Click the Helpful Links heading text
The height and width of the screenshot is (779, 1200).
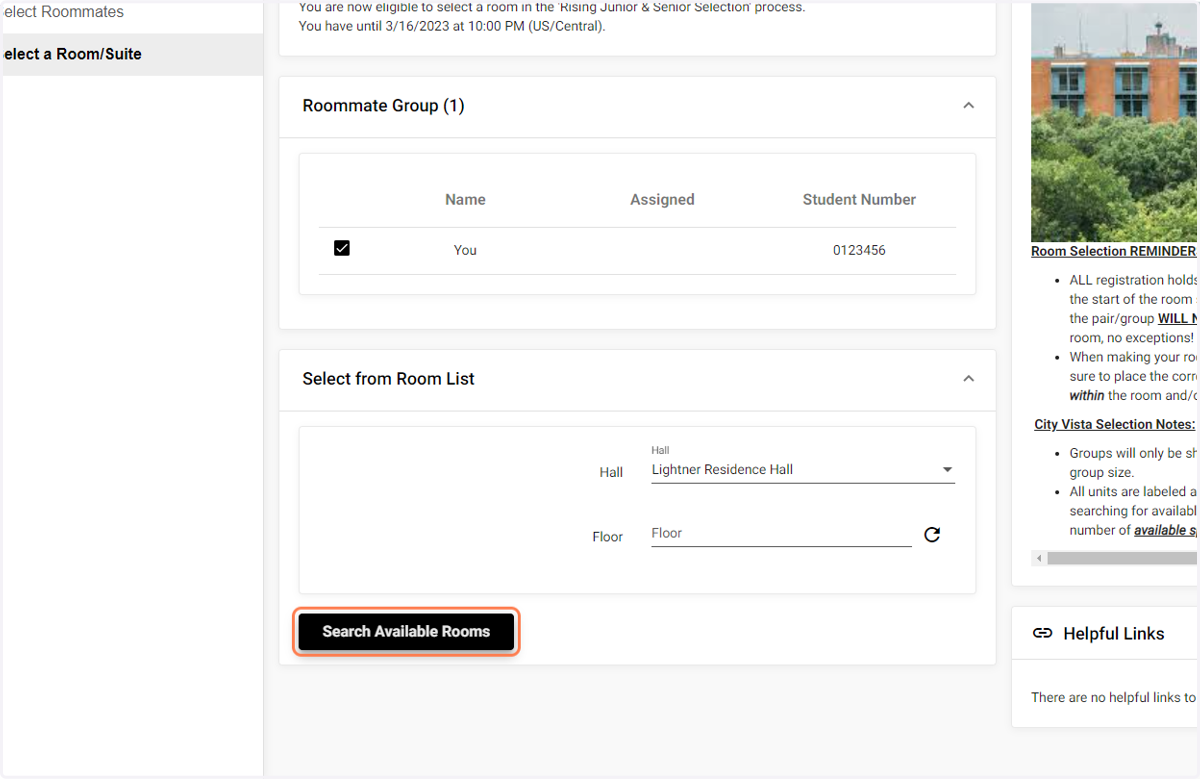[1114, 633]
